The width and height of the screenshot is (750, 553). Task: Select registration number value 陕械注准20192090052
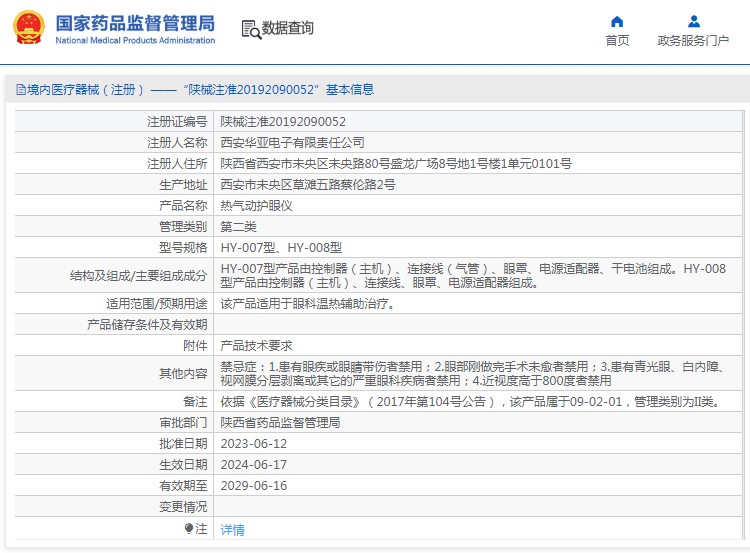(283, 122)
